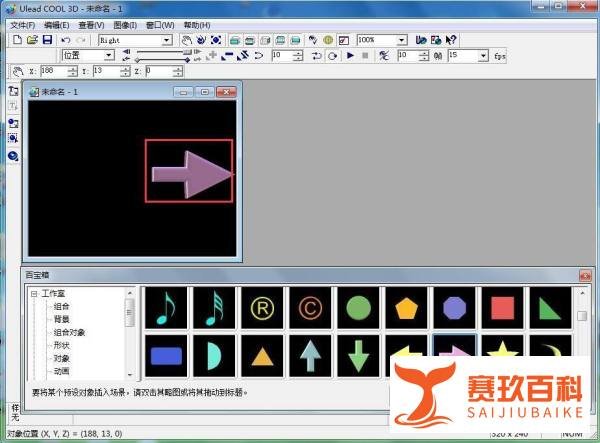Click the fifth teal face toggle icon
The height and width of the screenshot is (443, 600).
(295, 40)
